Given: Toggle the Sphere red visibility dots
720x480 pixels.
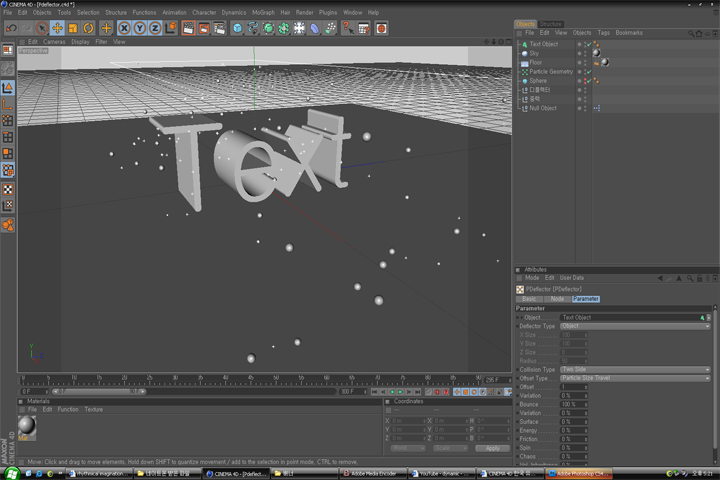Looking at the screenshot, I should click(585, 81).
